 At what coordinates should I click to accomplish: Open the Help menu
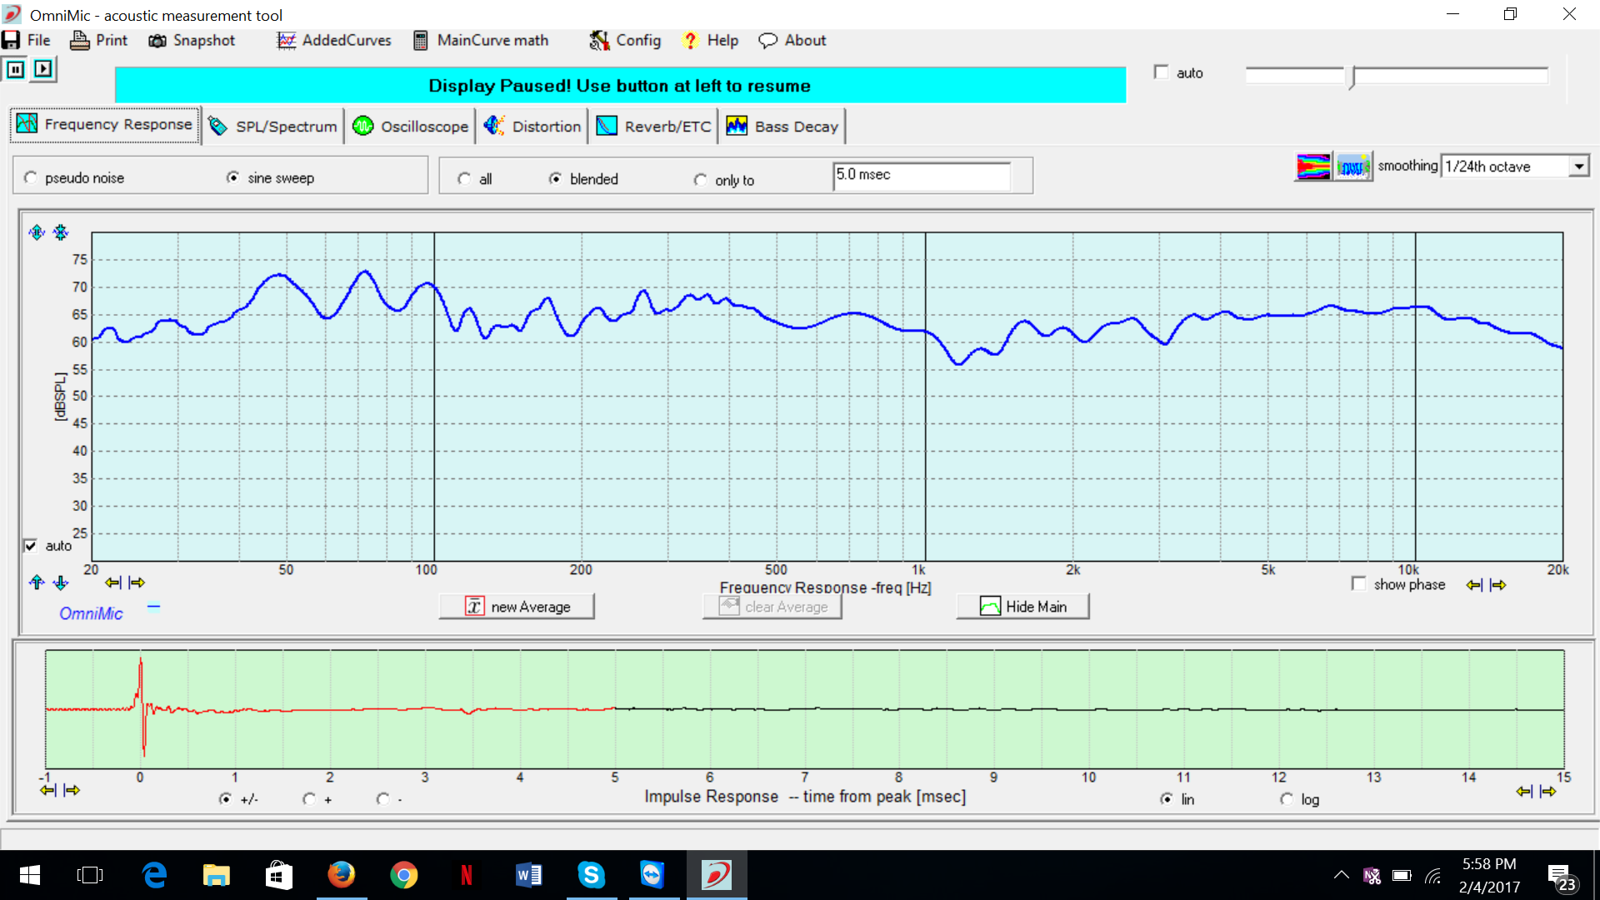pos(710,40)
